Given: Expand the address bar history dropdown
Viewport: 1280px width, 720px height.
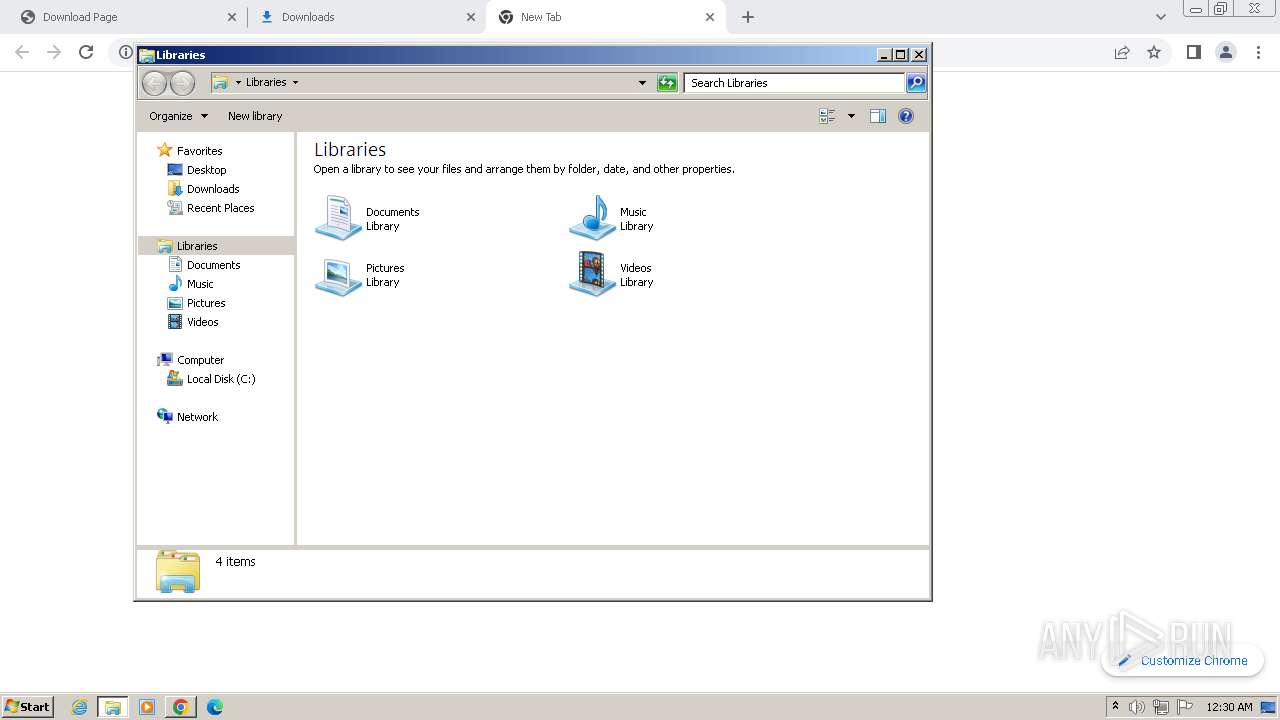Looking at the screenshot, I should pos(642,83).
